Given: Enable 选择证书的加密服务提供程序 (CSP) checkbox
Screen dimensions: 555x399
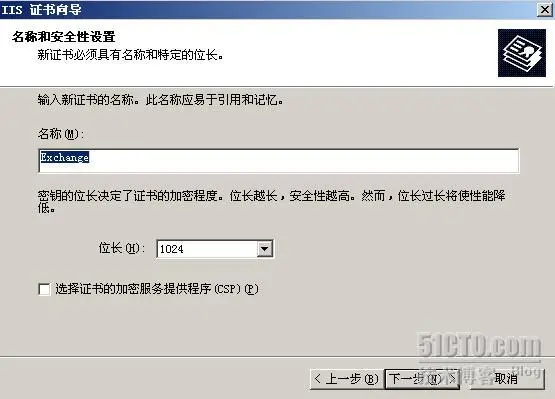Looking at the screenshot, I should (44, 289).
